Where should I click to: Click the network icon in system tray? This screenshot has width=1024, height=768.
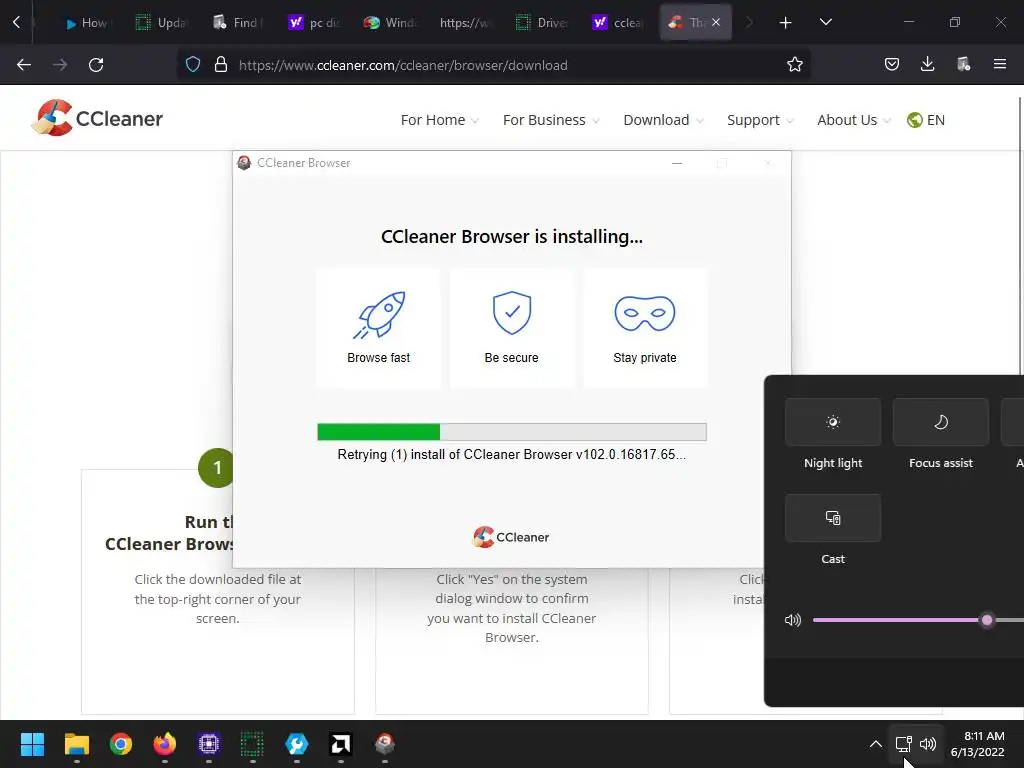903,744
